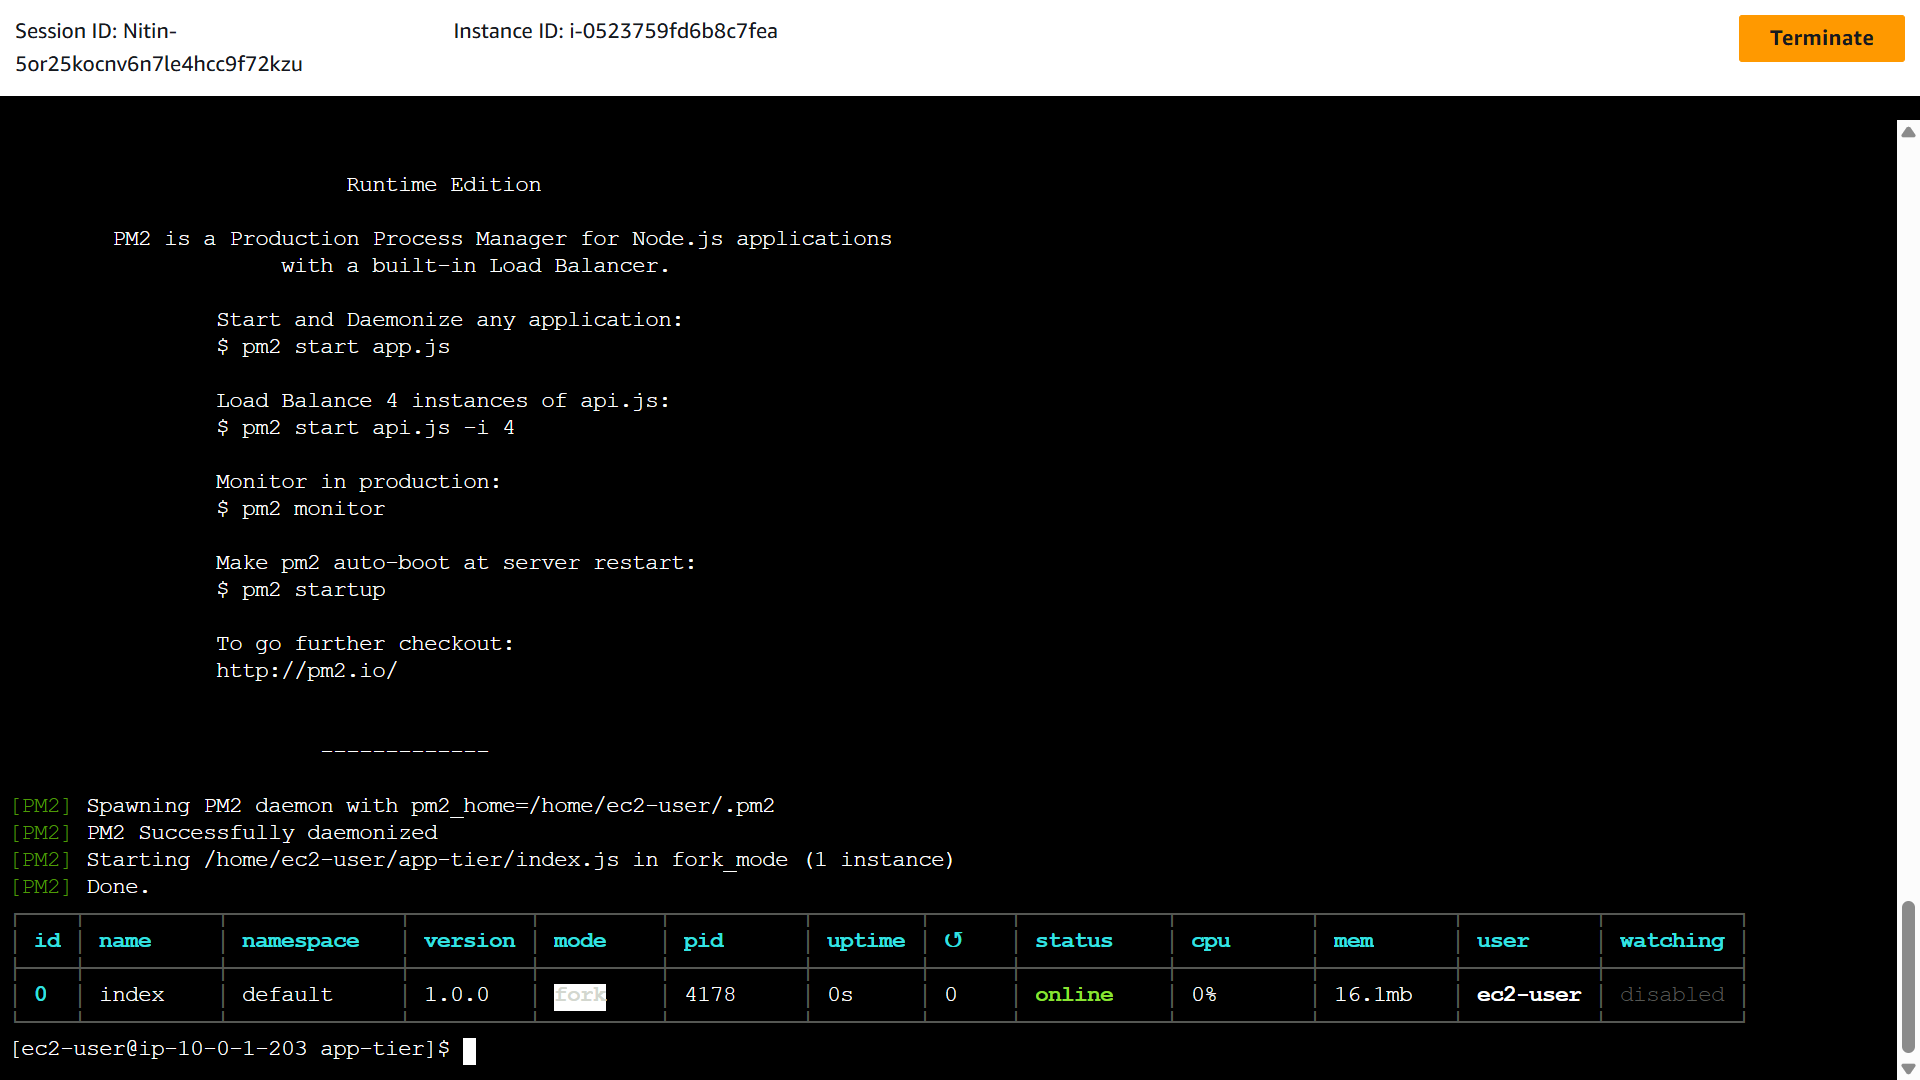Click the '[PM2] Done.' log line
Screen dimensions: 1920x1080
pyautogui.click(x=80, y=887)
